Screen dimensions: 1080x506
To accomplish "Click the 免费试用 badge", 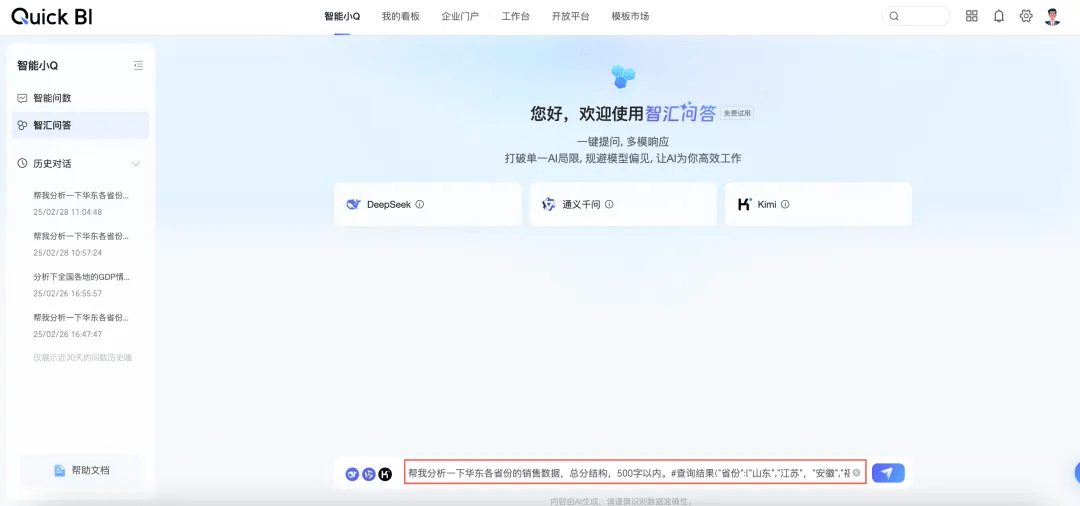I will click(737, 114).
